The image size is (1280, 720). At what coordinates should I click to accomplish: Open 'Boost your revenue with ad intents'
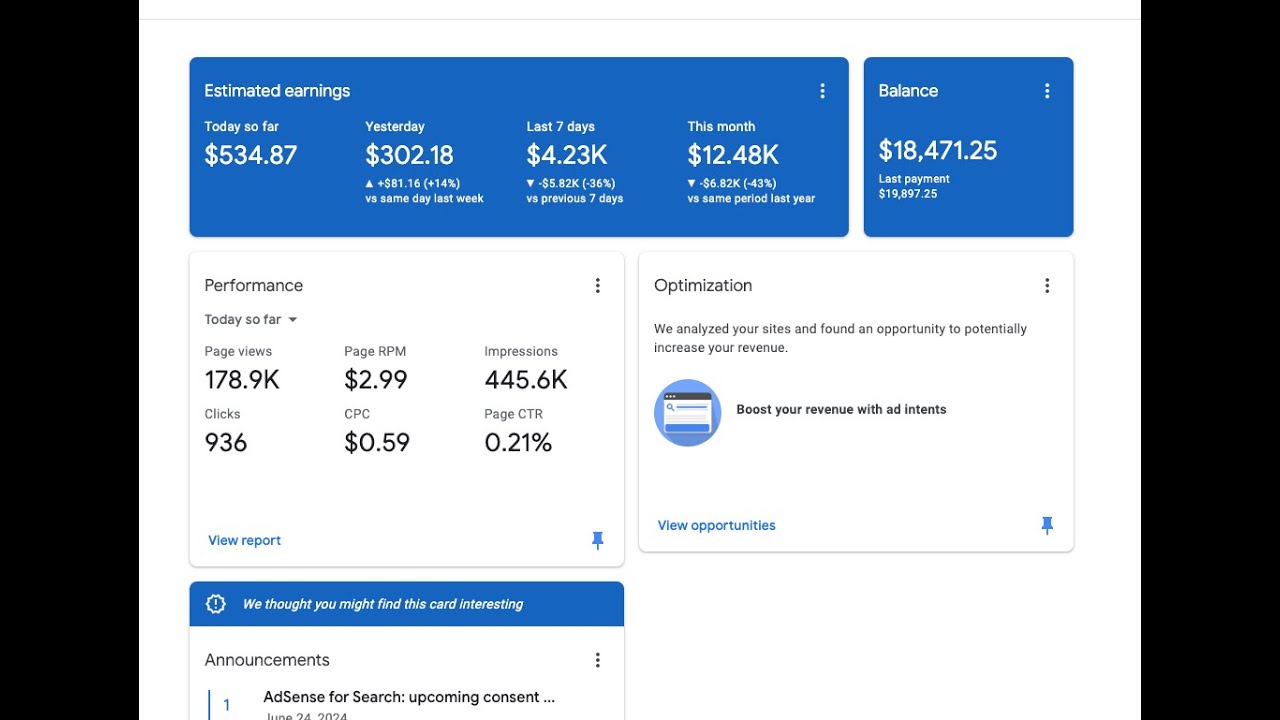(841, 409)
